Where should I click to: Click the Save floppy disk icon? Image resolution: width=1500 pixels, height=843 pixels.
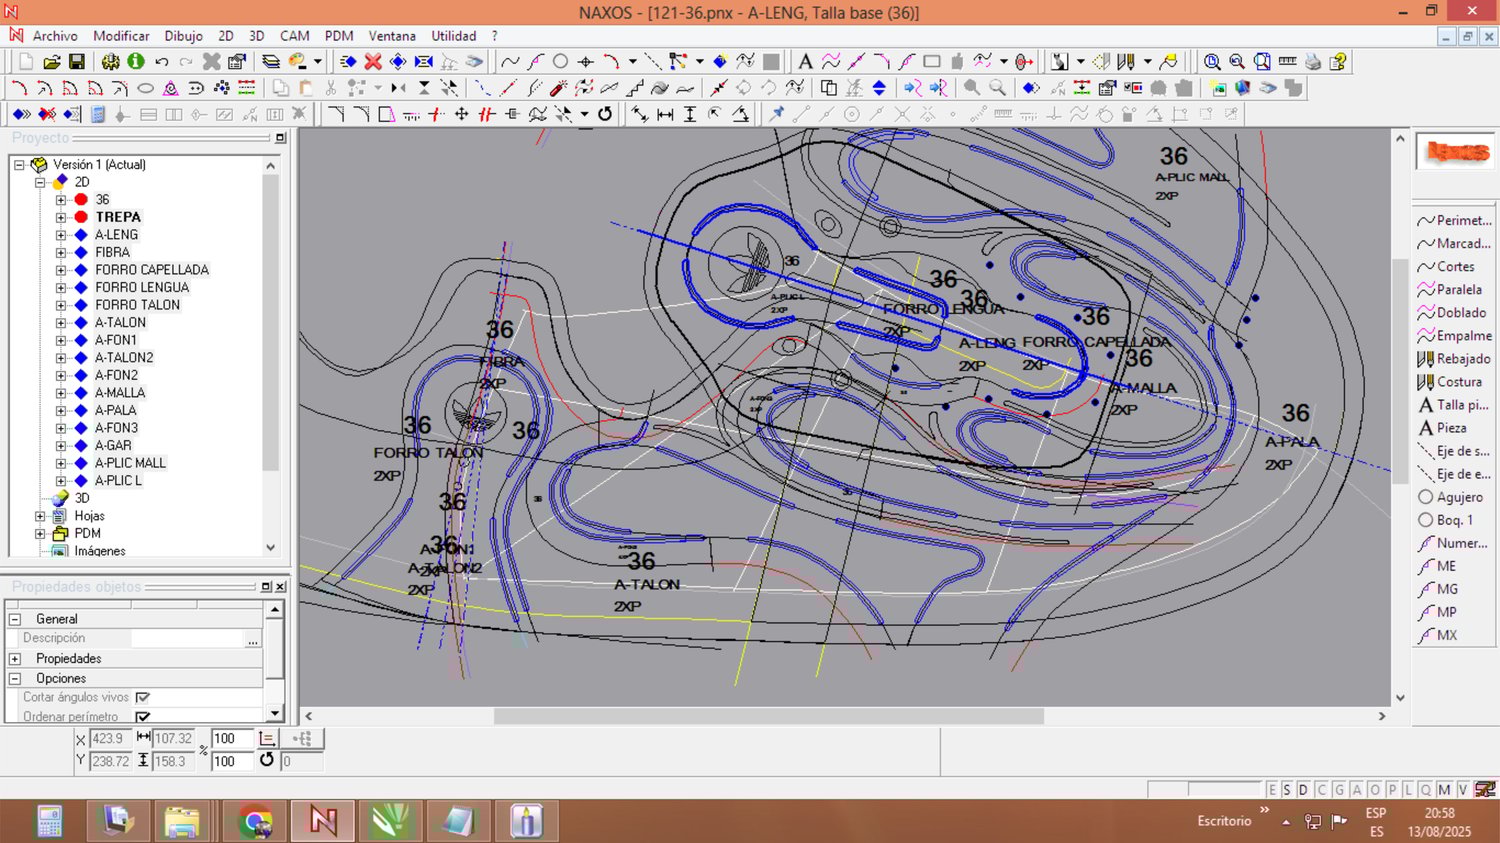(x=76, y=62)
